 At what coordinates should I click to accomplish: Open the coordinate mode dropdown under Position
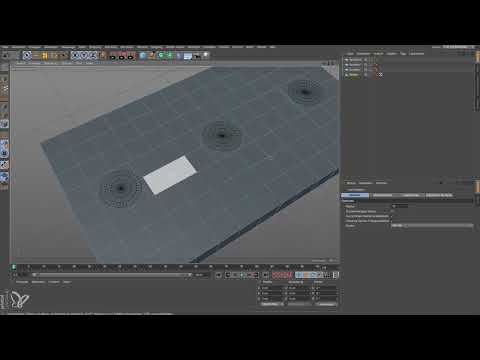click(273, 304)
